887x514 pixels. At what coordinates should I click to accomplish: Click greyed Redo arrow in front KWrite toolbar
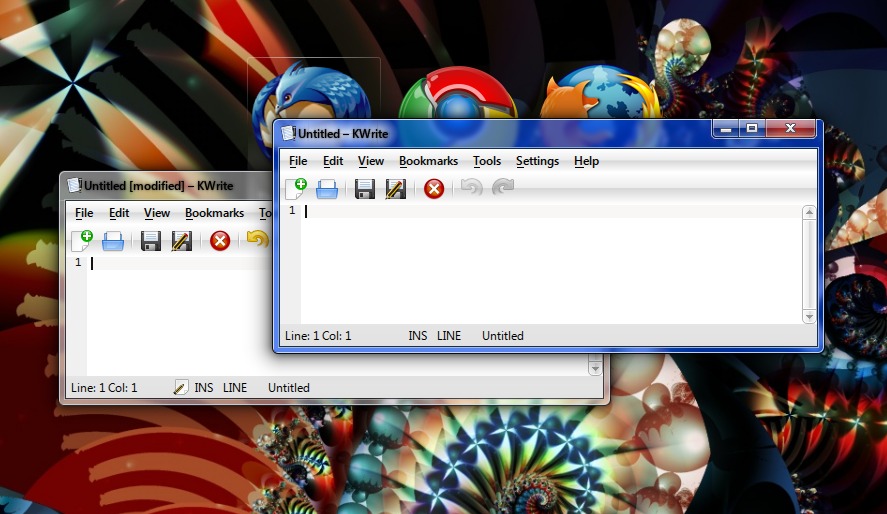coord(502,187)
